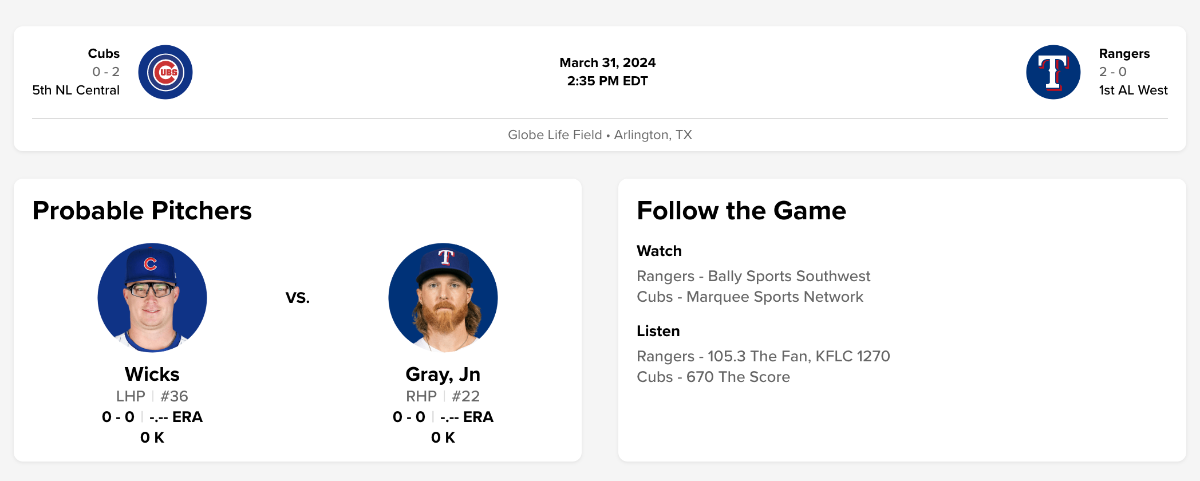Image resolution: width=1200 pixels, height=481 pixels.
Task: Click Rangers Bally Sports Southwest broadcast
Action: (753, 276)
